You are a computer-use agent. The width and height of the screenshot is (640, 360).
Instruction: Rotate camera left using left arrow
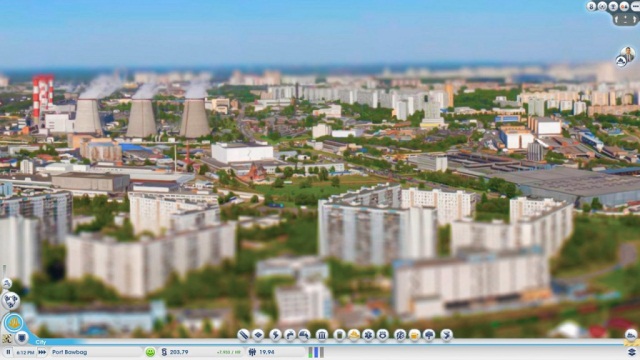(616, 19)
